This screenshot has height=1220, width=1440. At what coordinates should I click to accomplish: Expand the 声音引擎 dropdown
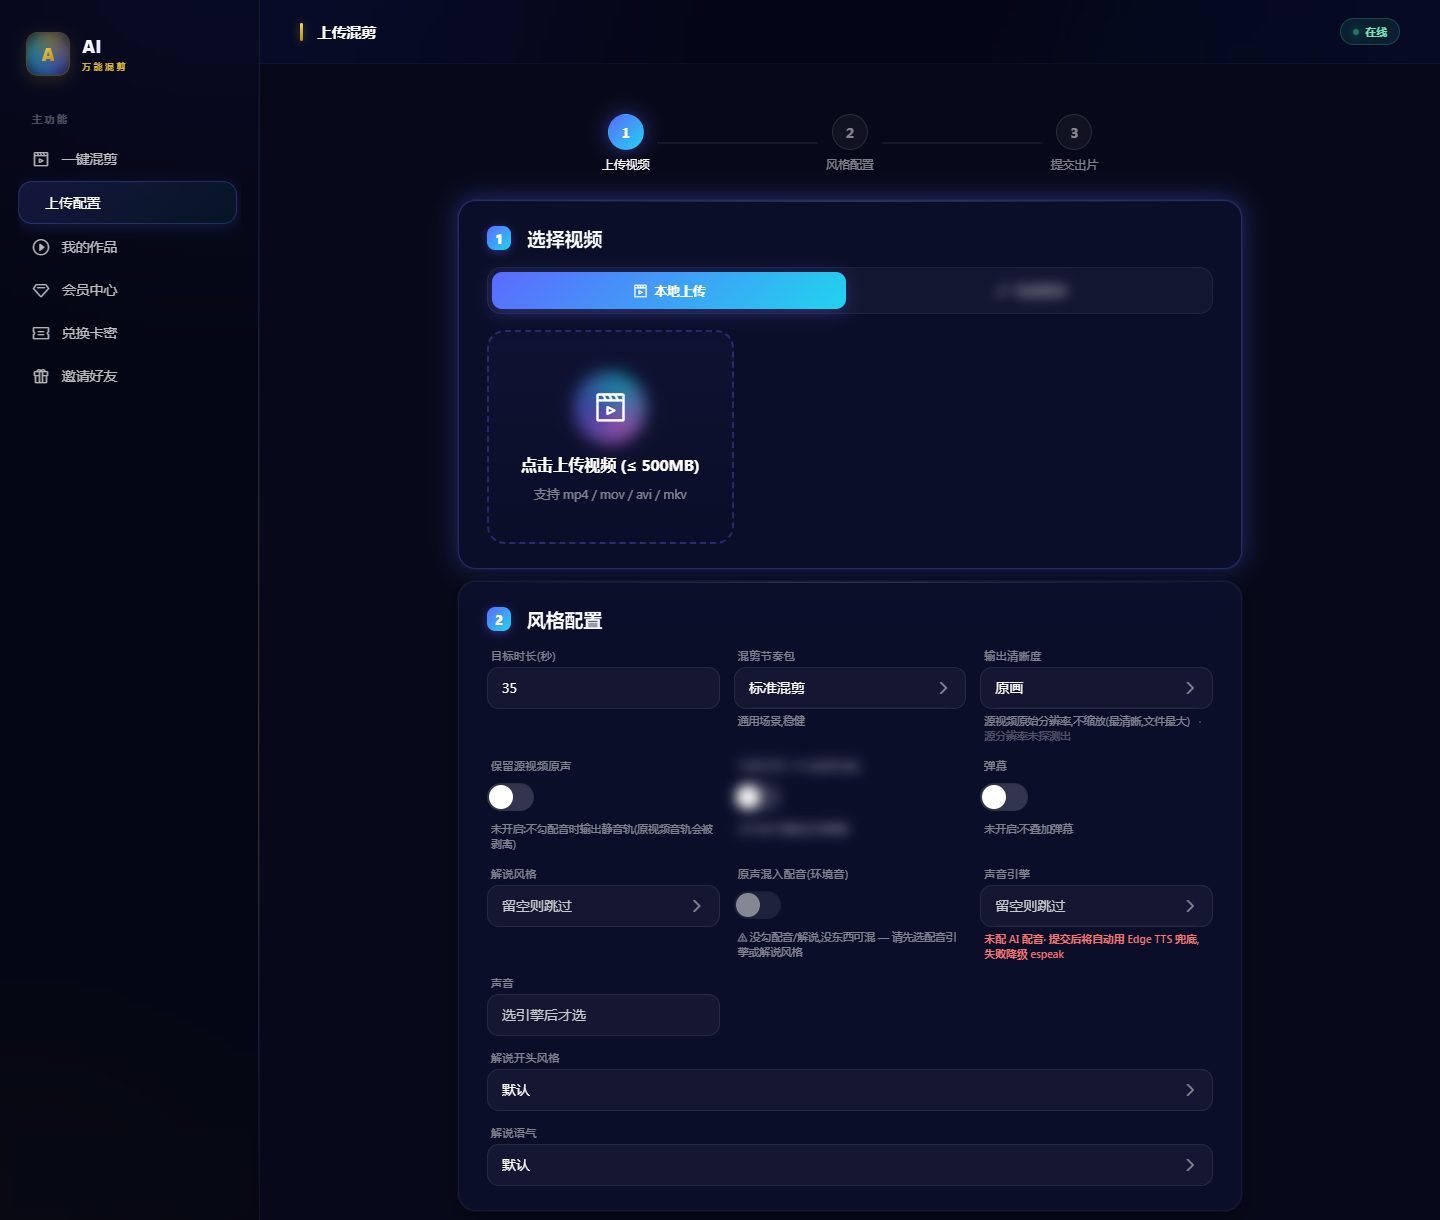(x=1096, y=906)
